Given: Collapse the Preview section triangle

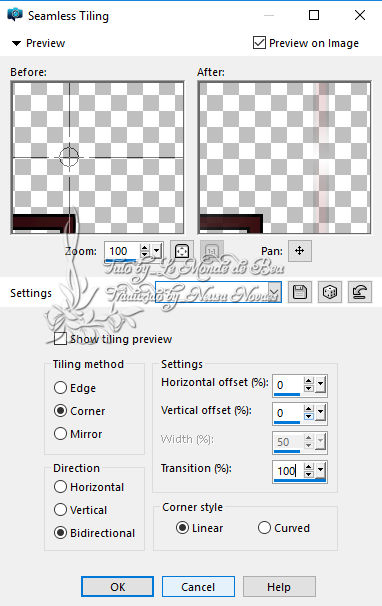Looking at the screenshot, I should pyautogui.click(x=16, y=43).
